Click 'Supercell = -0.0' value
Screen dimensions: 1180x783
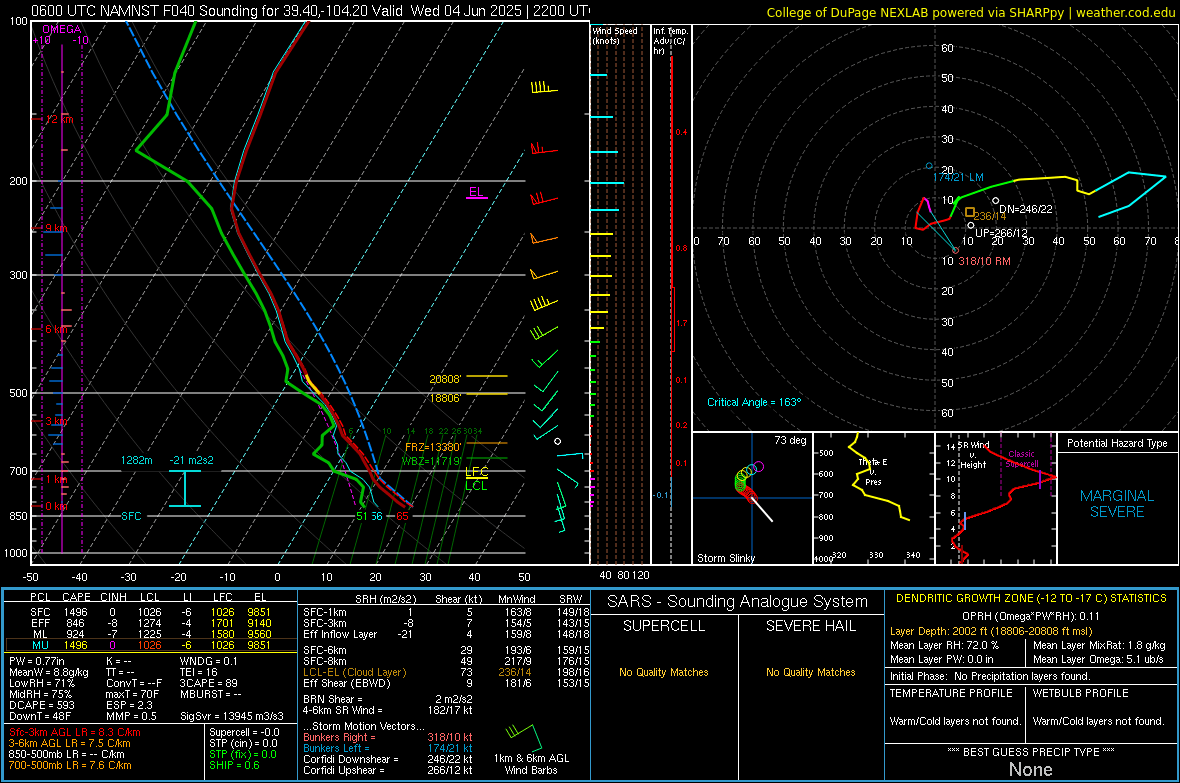tap(244, 732)
